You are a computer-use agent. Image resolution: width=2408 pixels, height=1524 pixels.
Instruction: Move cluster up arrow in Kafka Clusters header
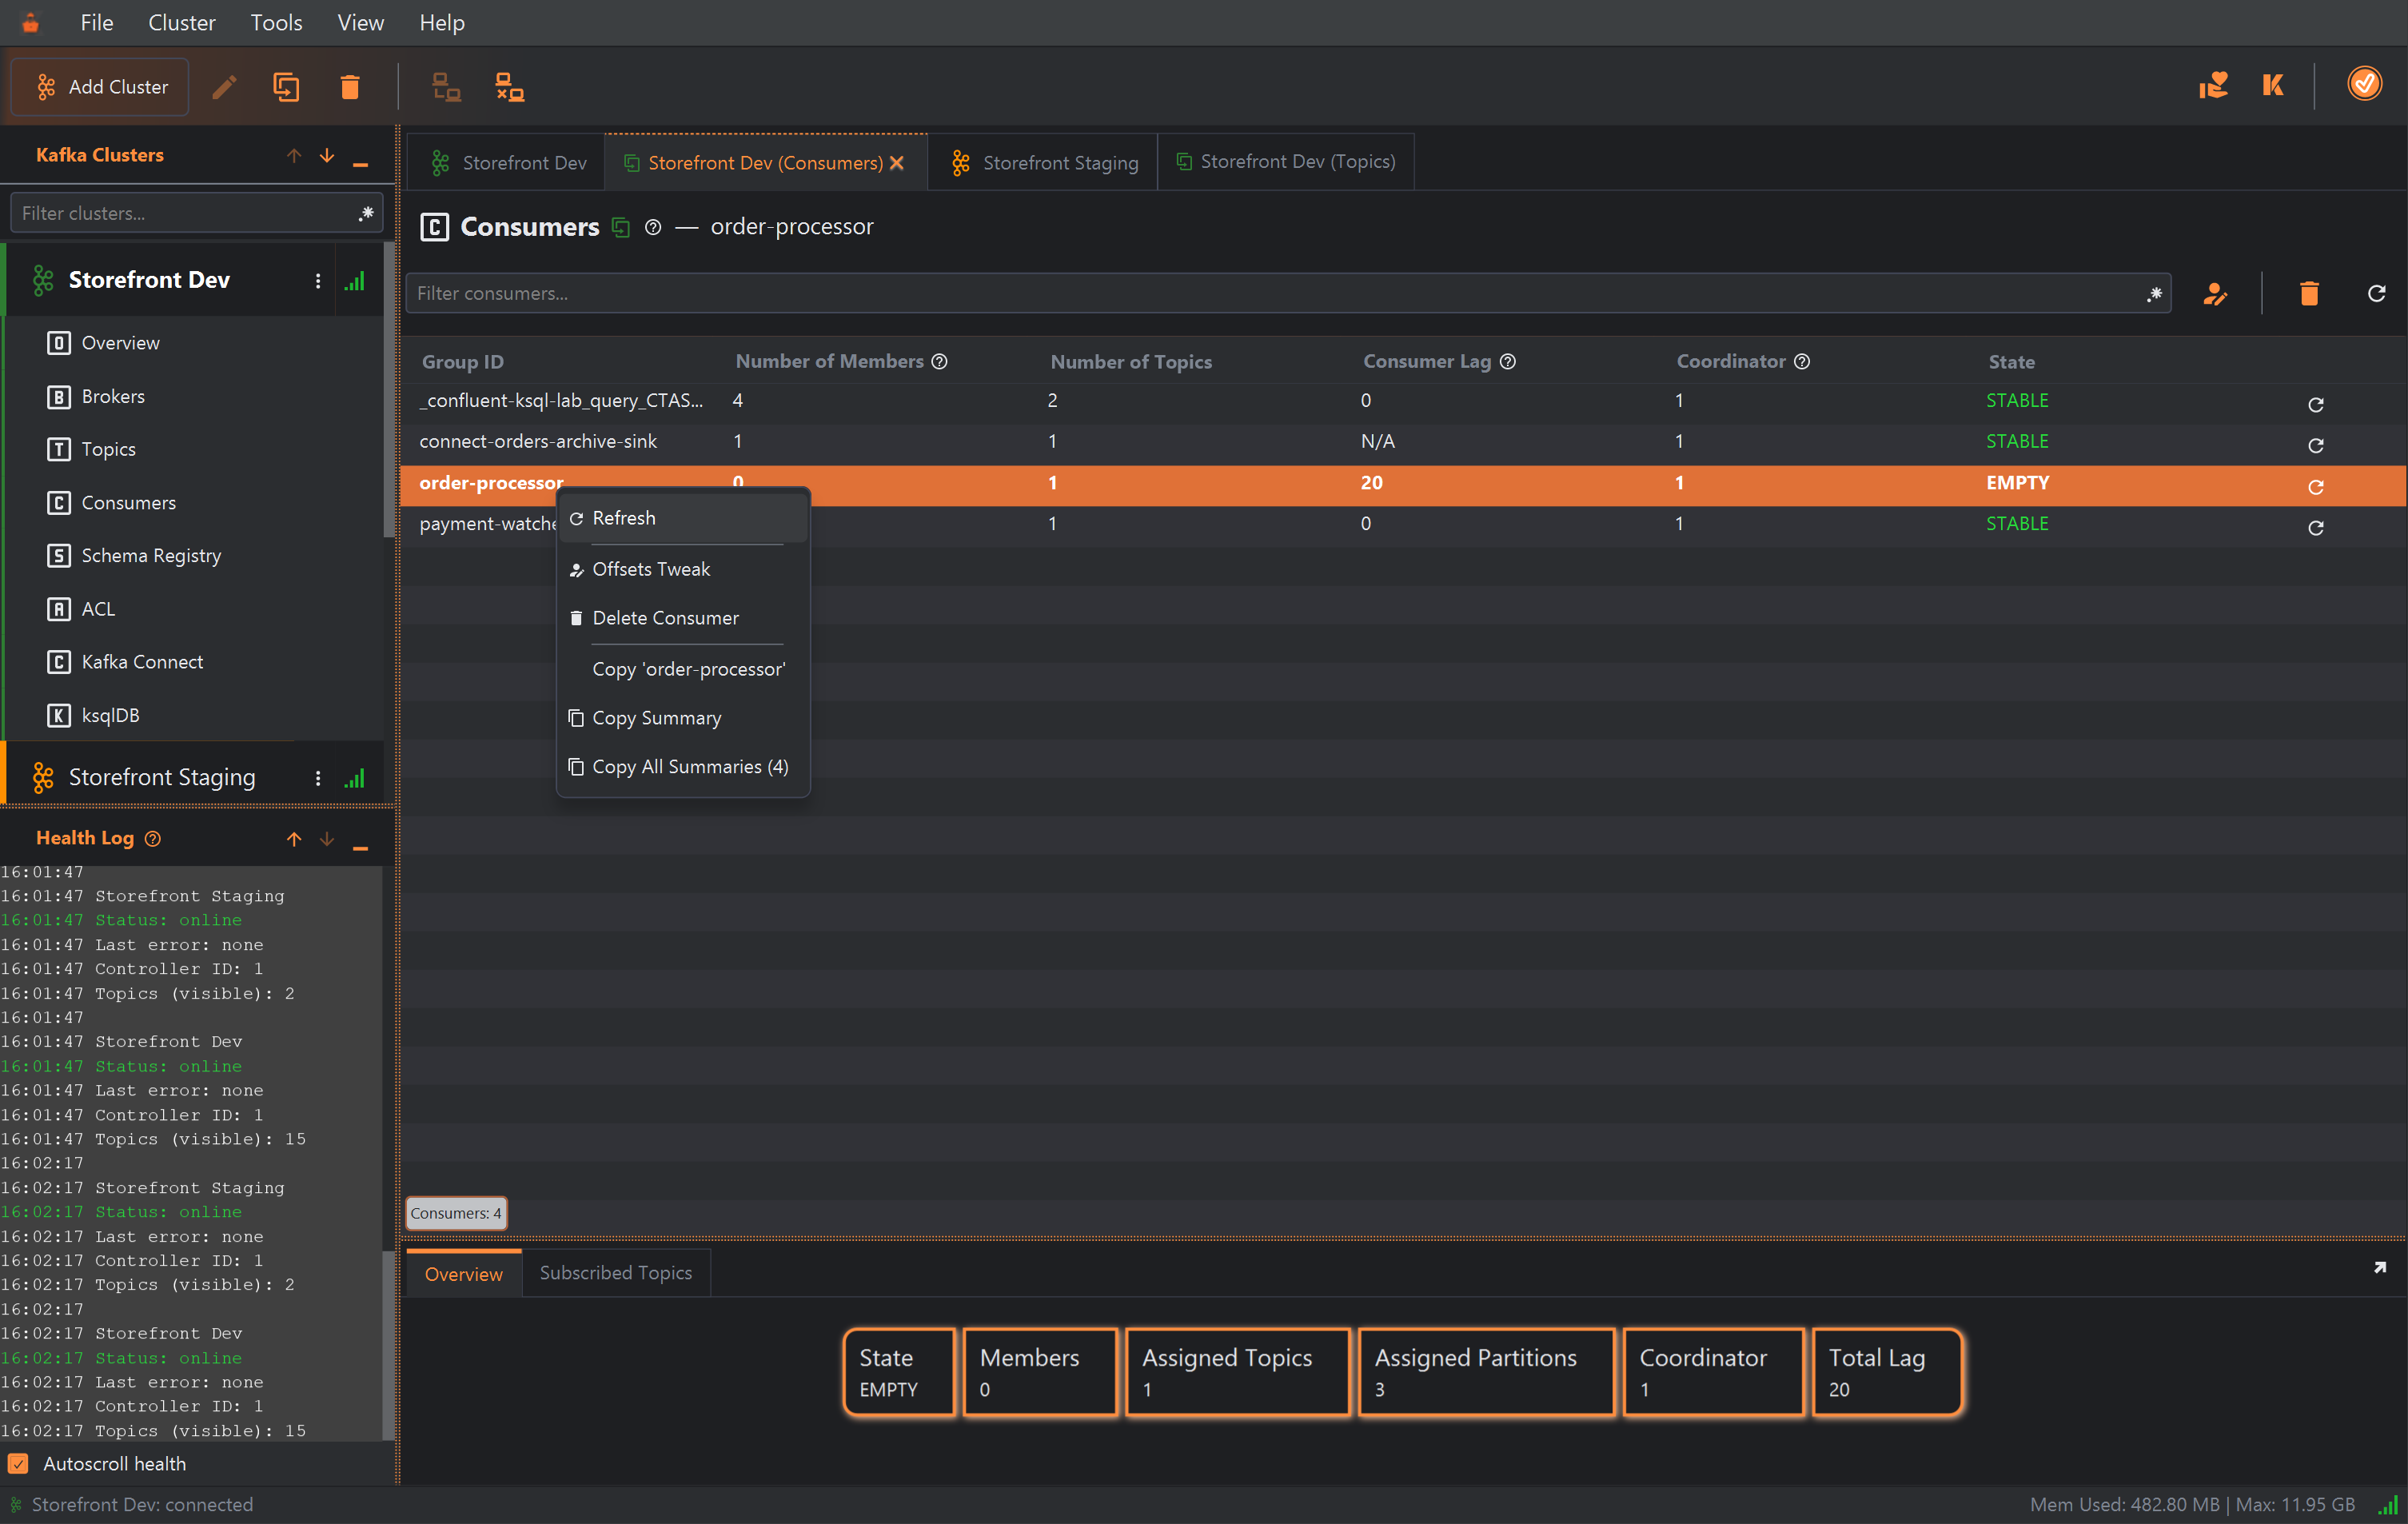coord(293,155)
